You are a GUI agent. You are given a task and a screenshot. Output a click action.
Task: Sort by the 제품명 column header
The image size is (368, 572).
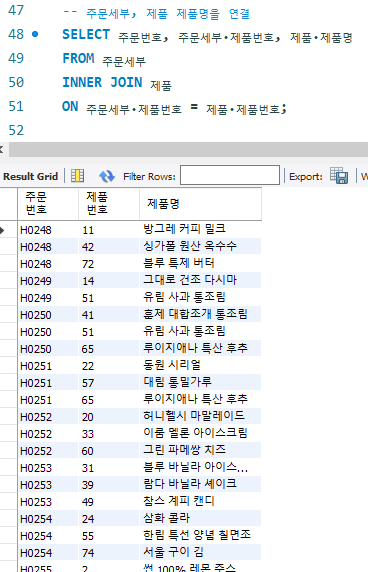[x=200, y=204]
